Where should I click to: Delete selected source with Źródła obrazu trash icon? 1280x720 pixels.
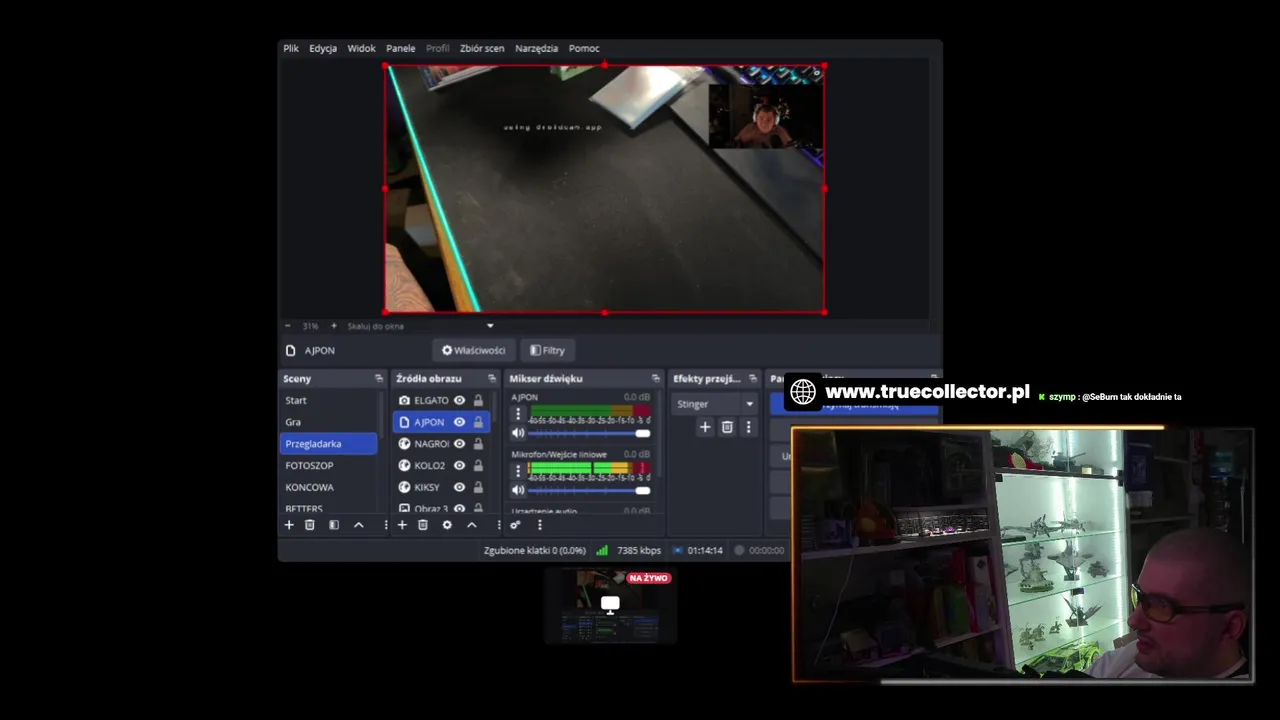coord(423,525)
